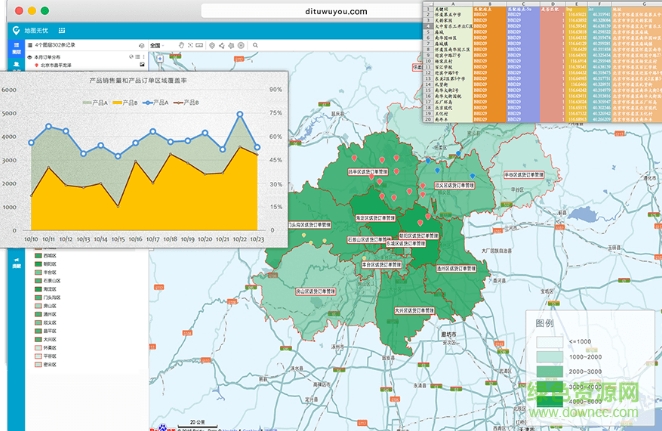Viewport: 662px width, 431px height.
Task: Click the 大兴区 legend entry
Action: pos(50,339)
